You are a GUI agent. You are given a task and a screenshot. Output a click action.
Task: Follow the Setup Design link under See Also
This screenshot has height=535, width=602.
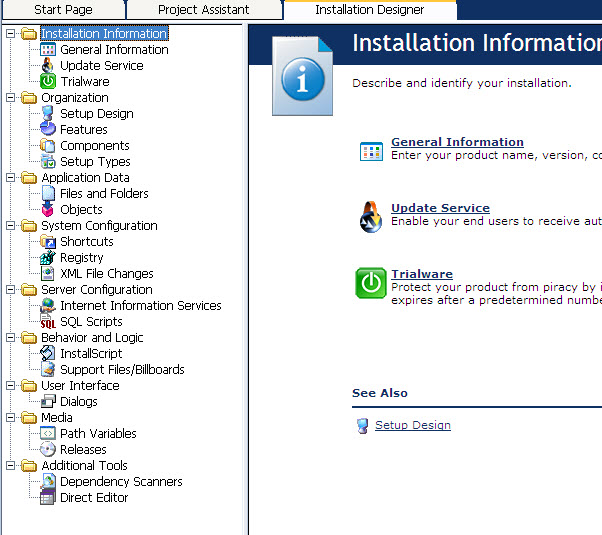click(413, 425)
